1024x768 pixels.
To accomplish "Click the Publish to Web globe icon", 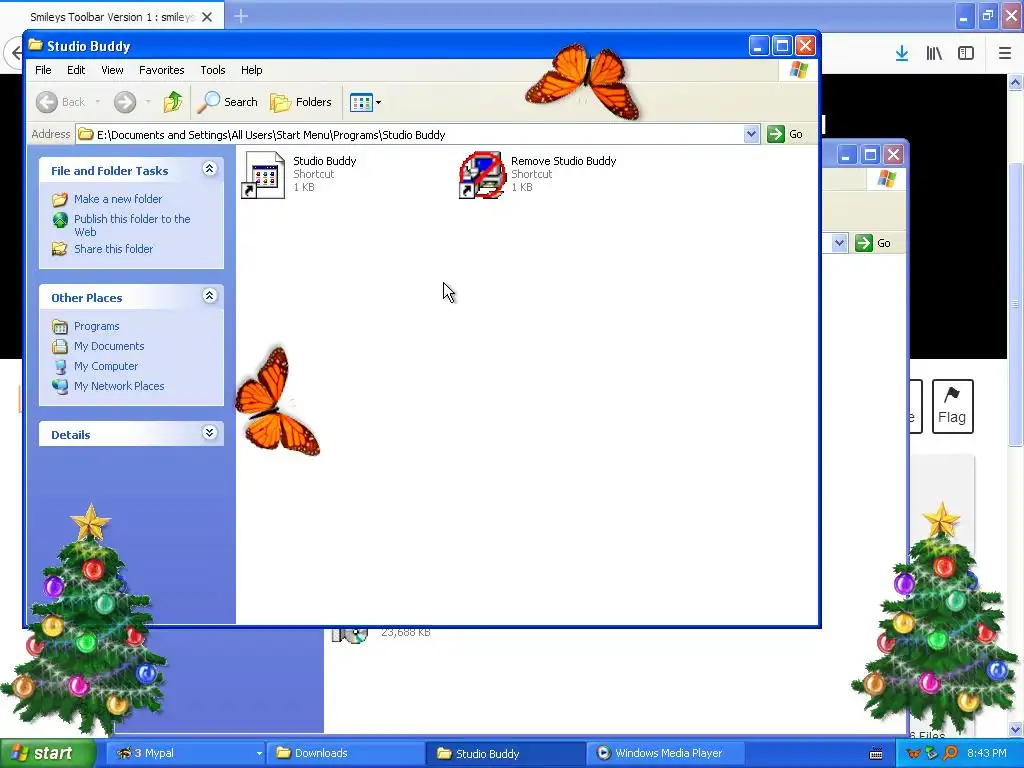I will (x=60, y=220).
